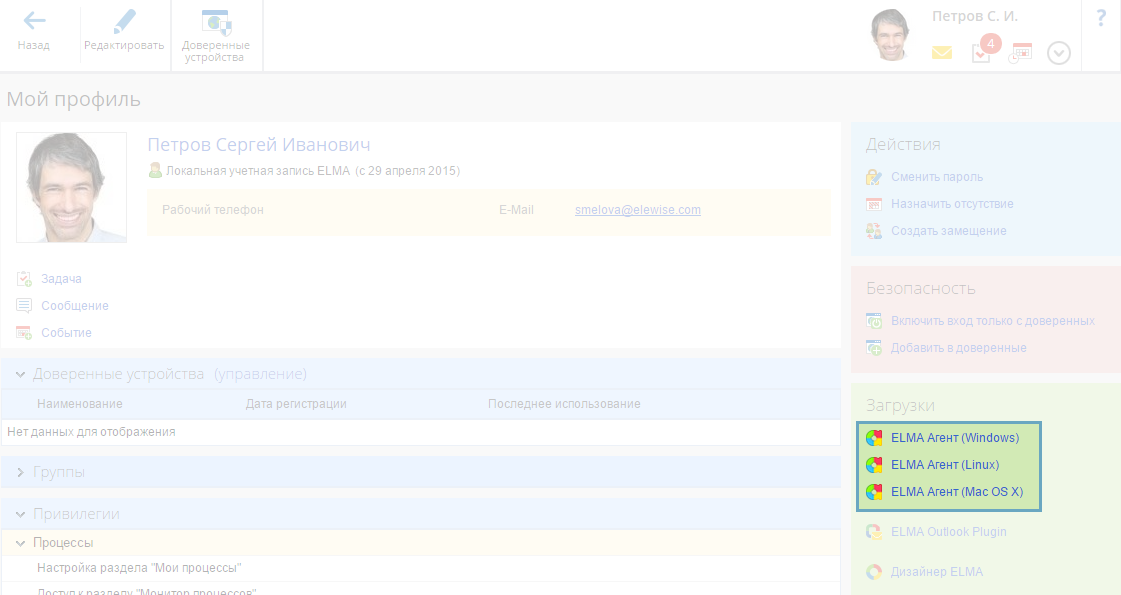This screenshot has height=595, width=1121.
Task: Click the local account user icon
Action: [155, 170]
